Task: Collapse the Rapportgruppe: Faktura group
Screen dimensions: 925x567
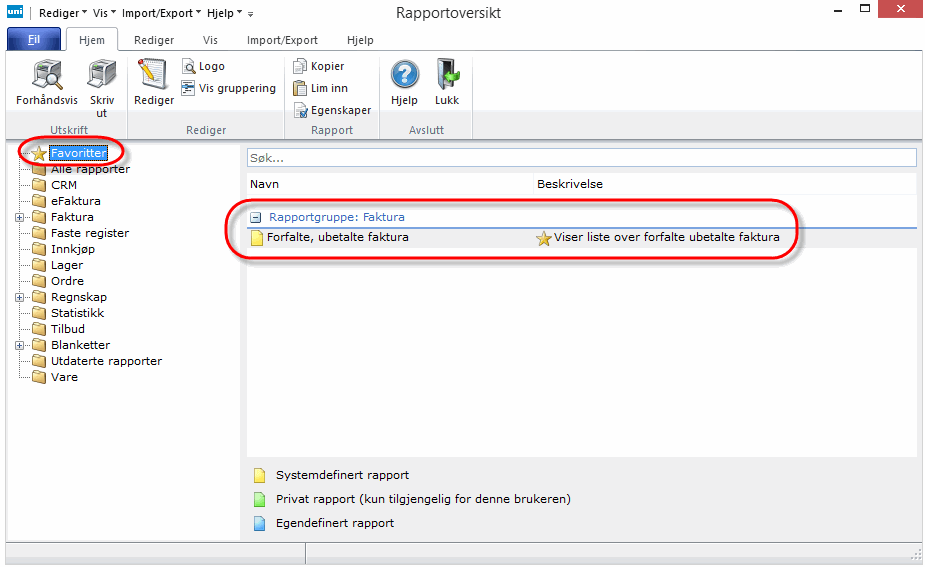Action: 256,217
